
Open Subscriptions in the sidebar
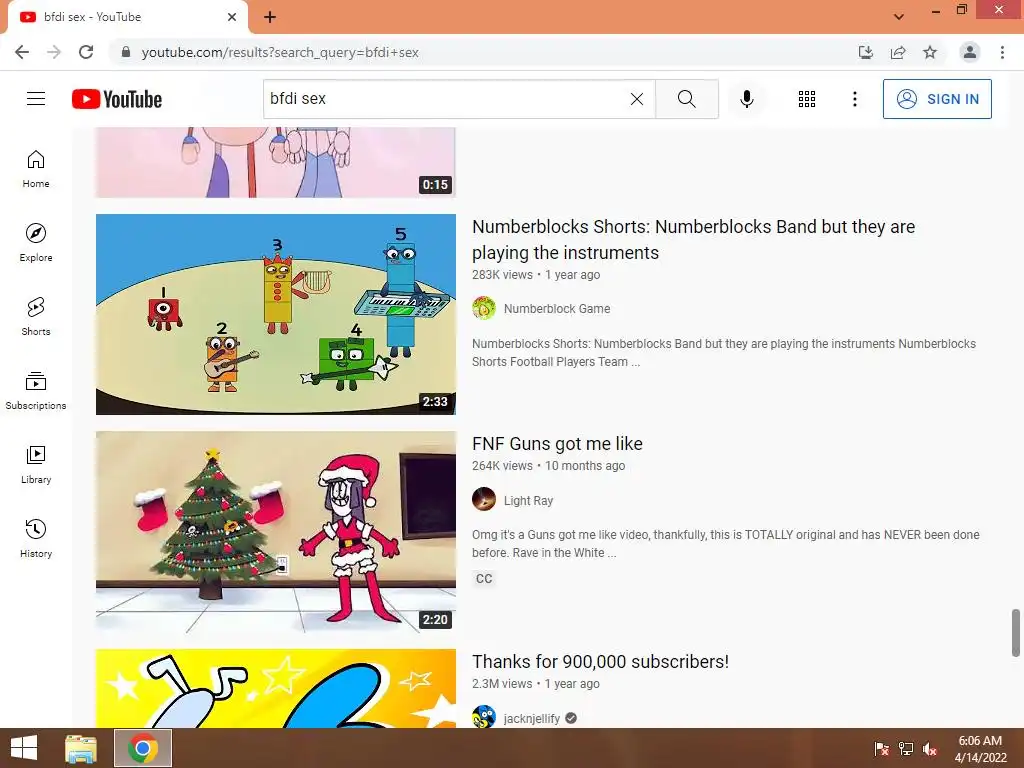(x=36, y=390)
